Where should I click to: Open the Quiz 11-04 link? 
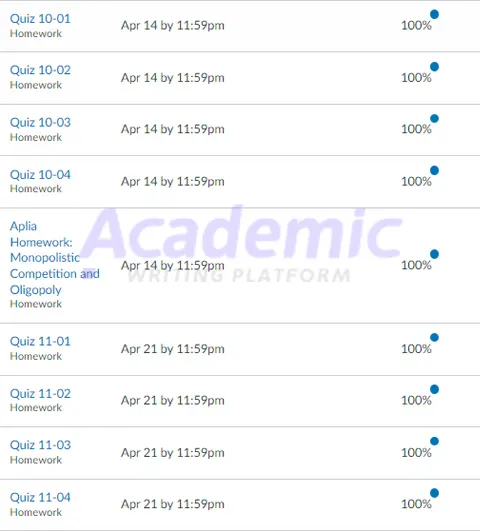point(40,497)
